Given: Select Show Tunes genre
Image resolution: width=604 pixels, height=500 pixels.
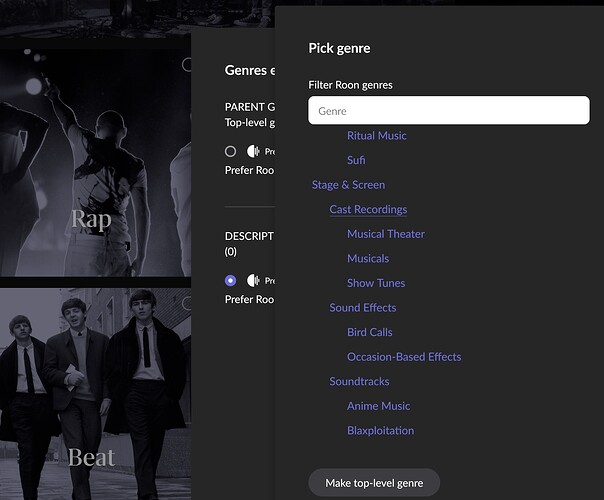Looking at the screenshot, I should pos(376,283).
